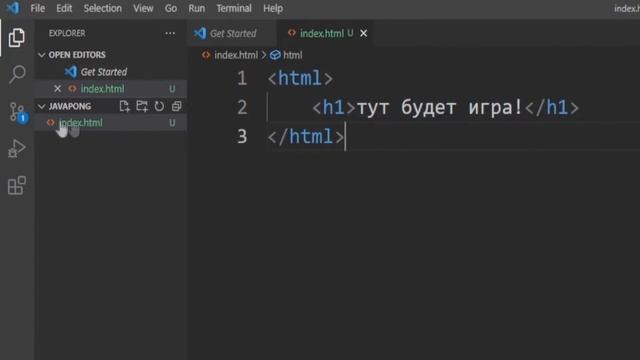The height and width of the screenshot is (360, 640).
Task: Click index.html in the breadcrumb
Action: [236, 55]
